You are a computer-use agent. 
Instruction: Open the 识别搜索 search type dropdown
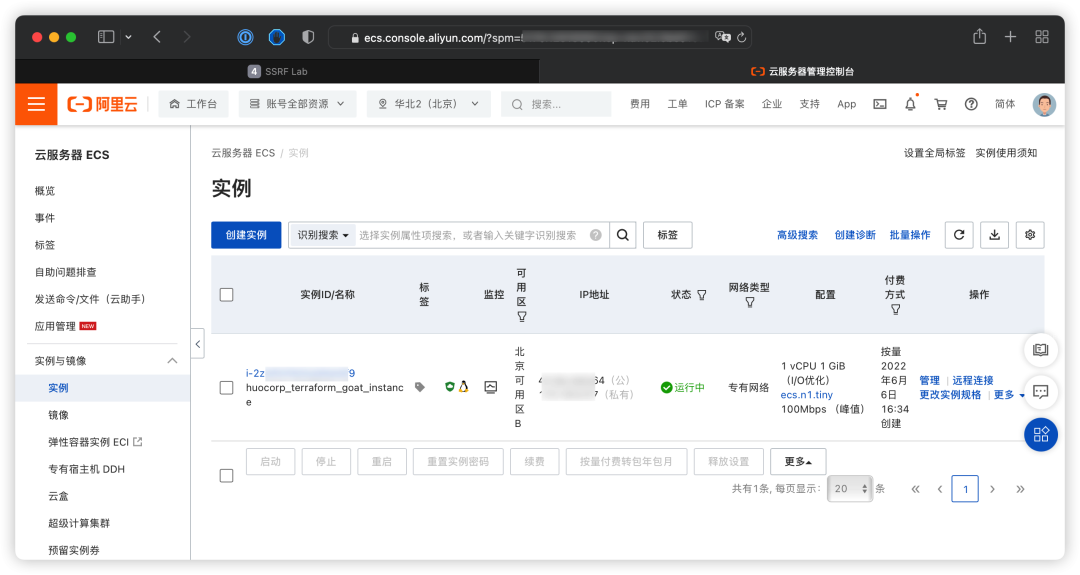click(x=322, y=235)
